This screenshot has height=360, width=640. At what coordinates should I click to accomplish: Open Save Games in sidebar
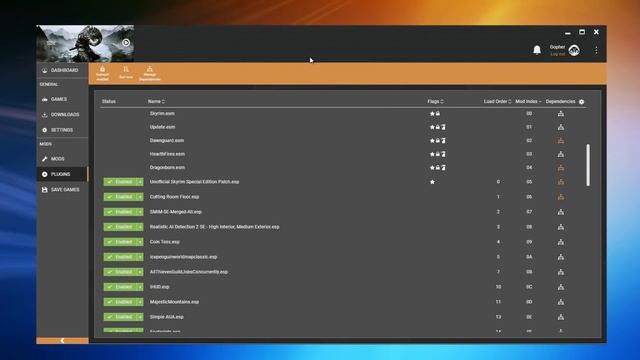(62, 190)
